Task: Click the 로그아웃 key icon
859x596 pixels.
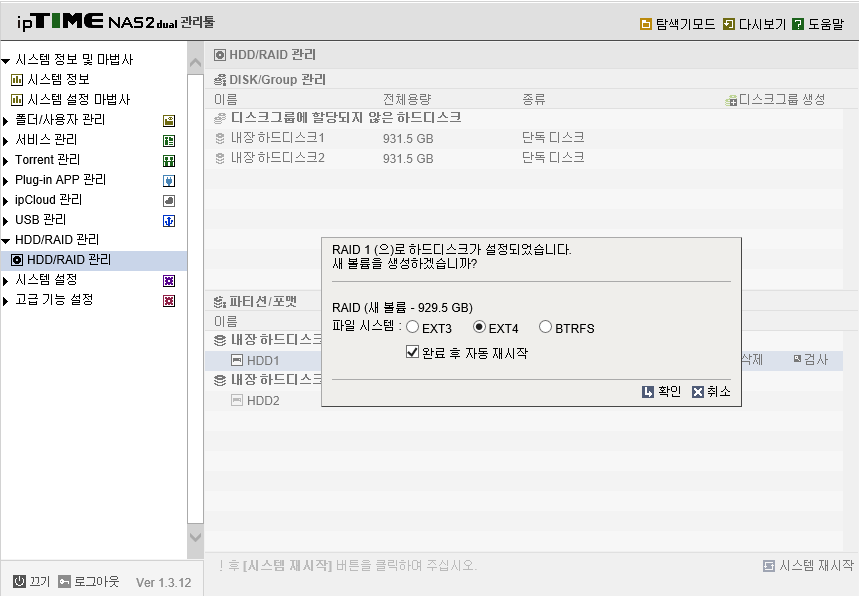Action: [65, 581]
